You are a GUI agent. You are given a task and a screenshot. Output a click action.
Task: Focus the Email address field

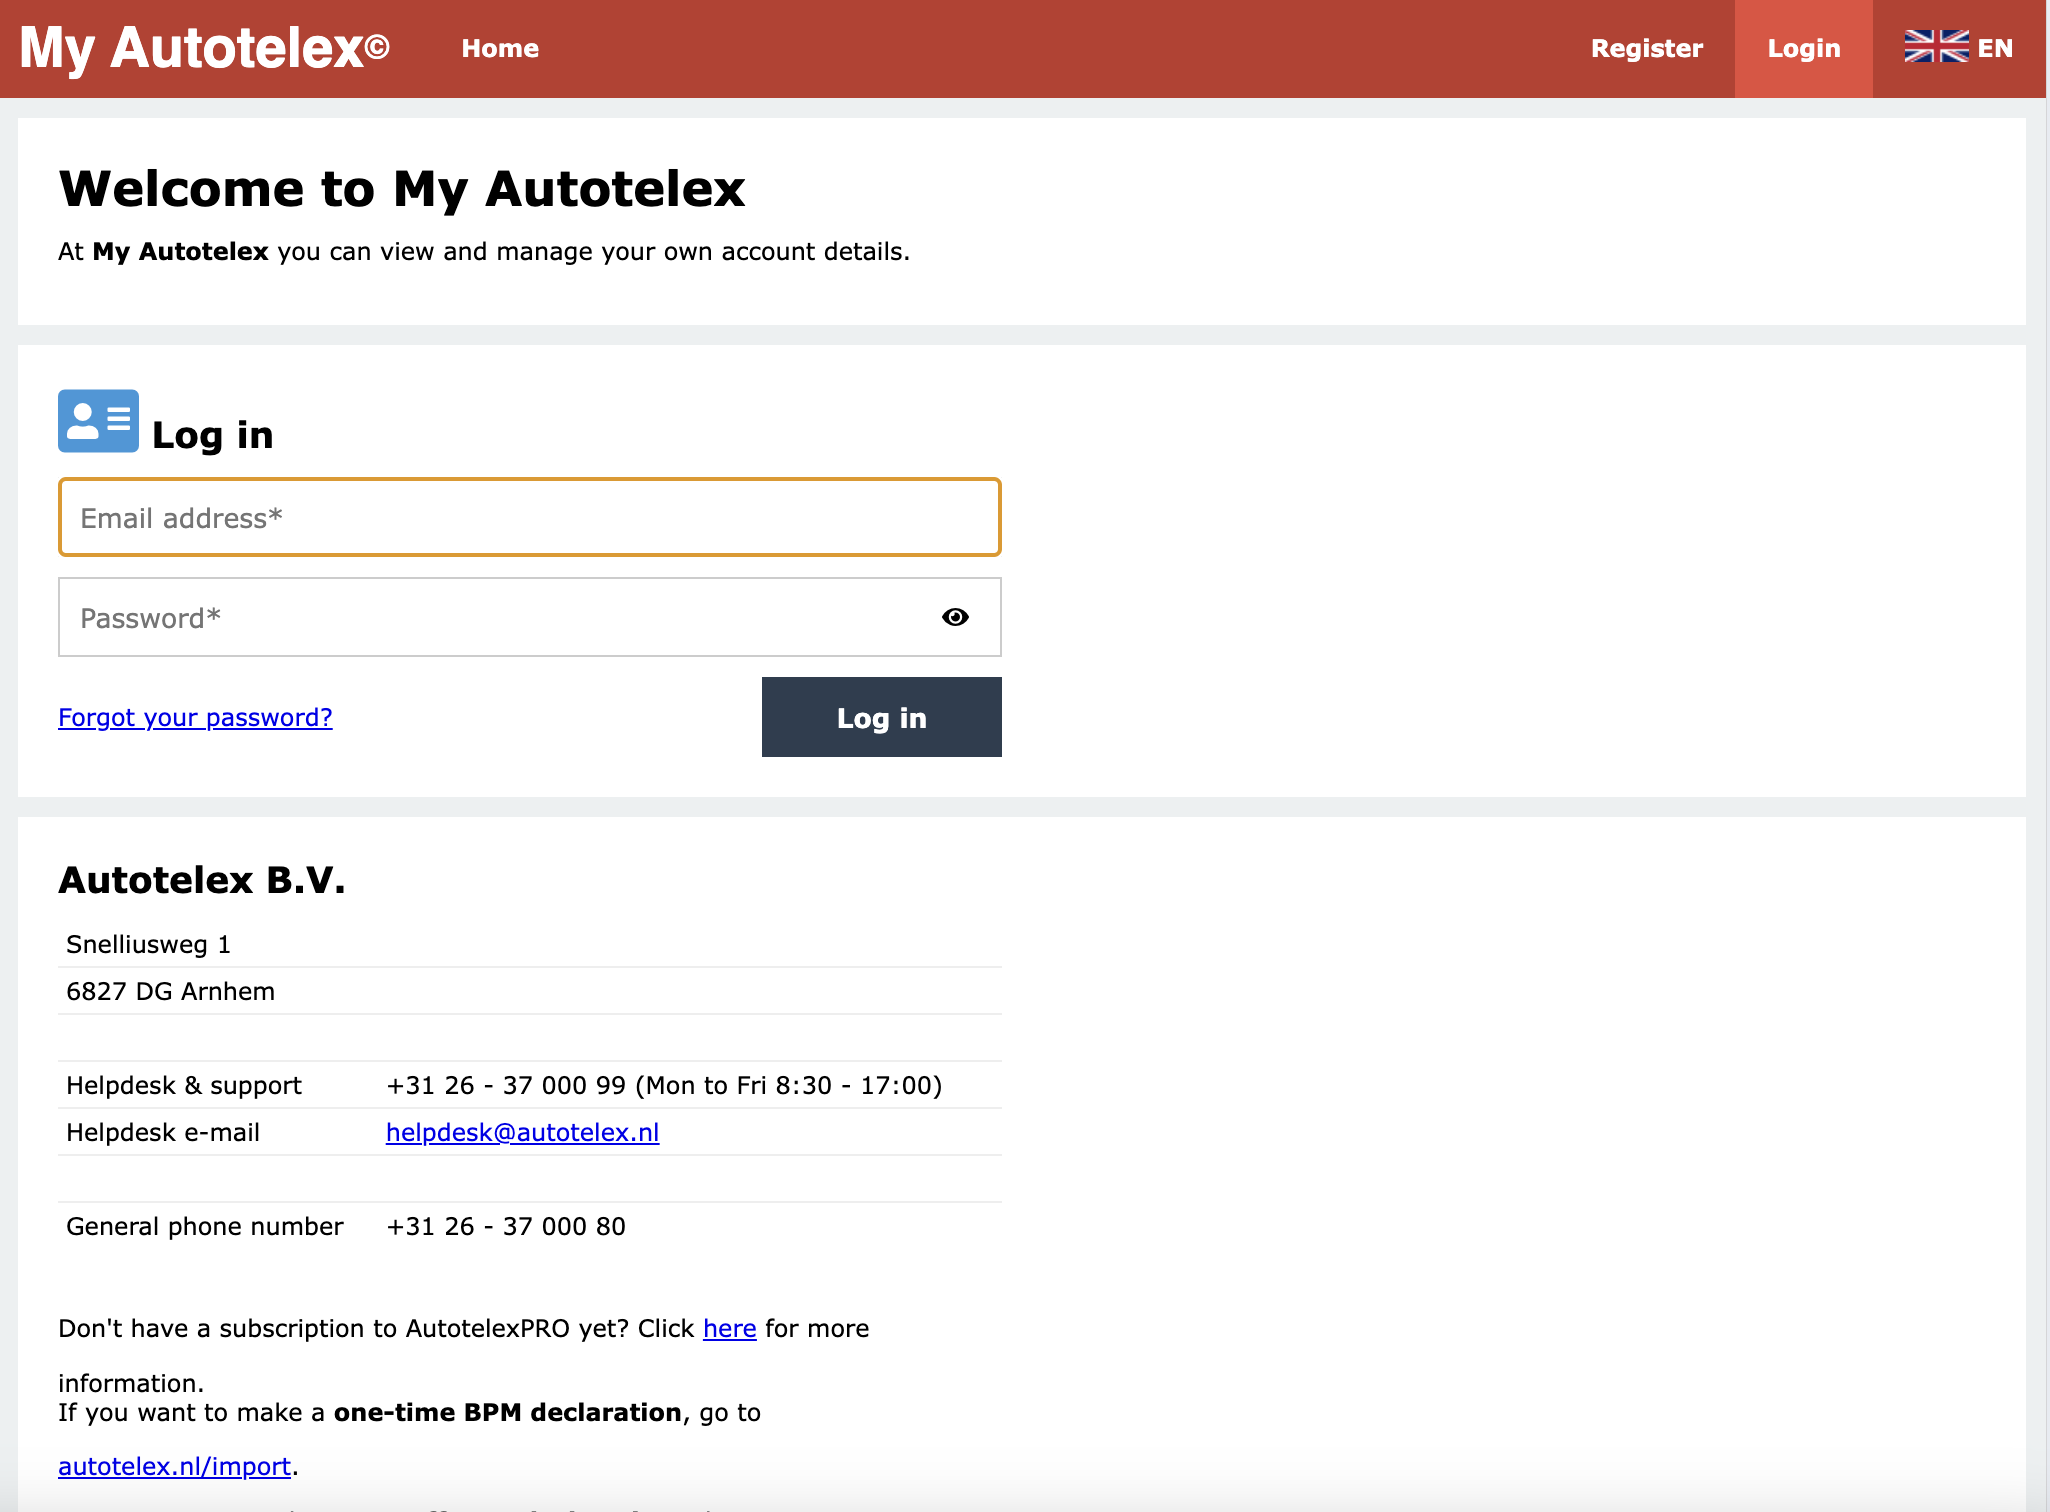(529, 517)
